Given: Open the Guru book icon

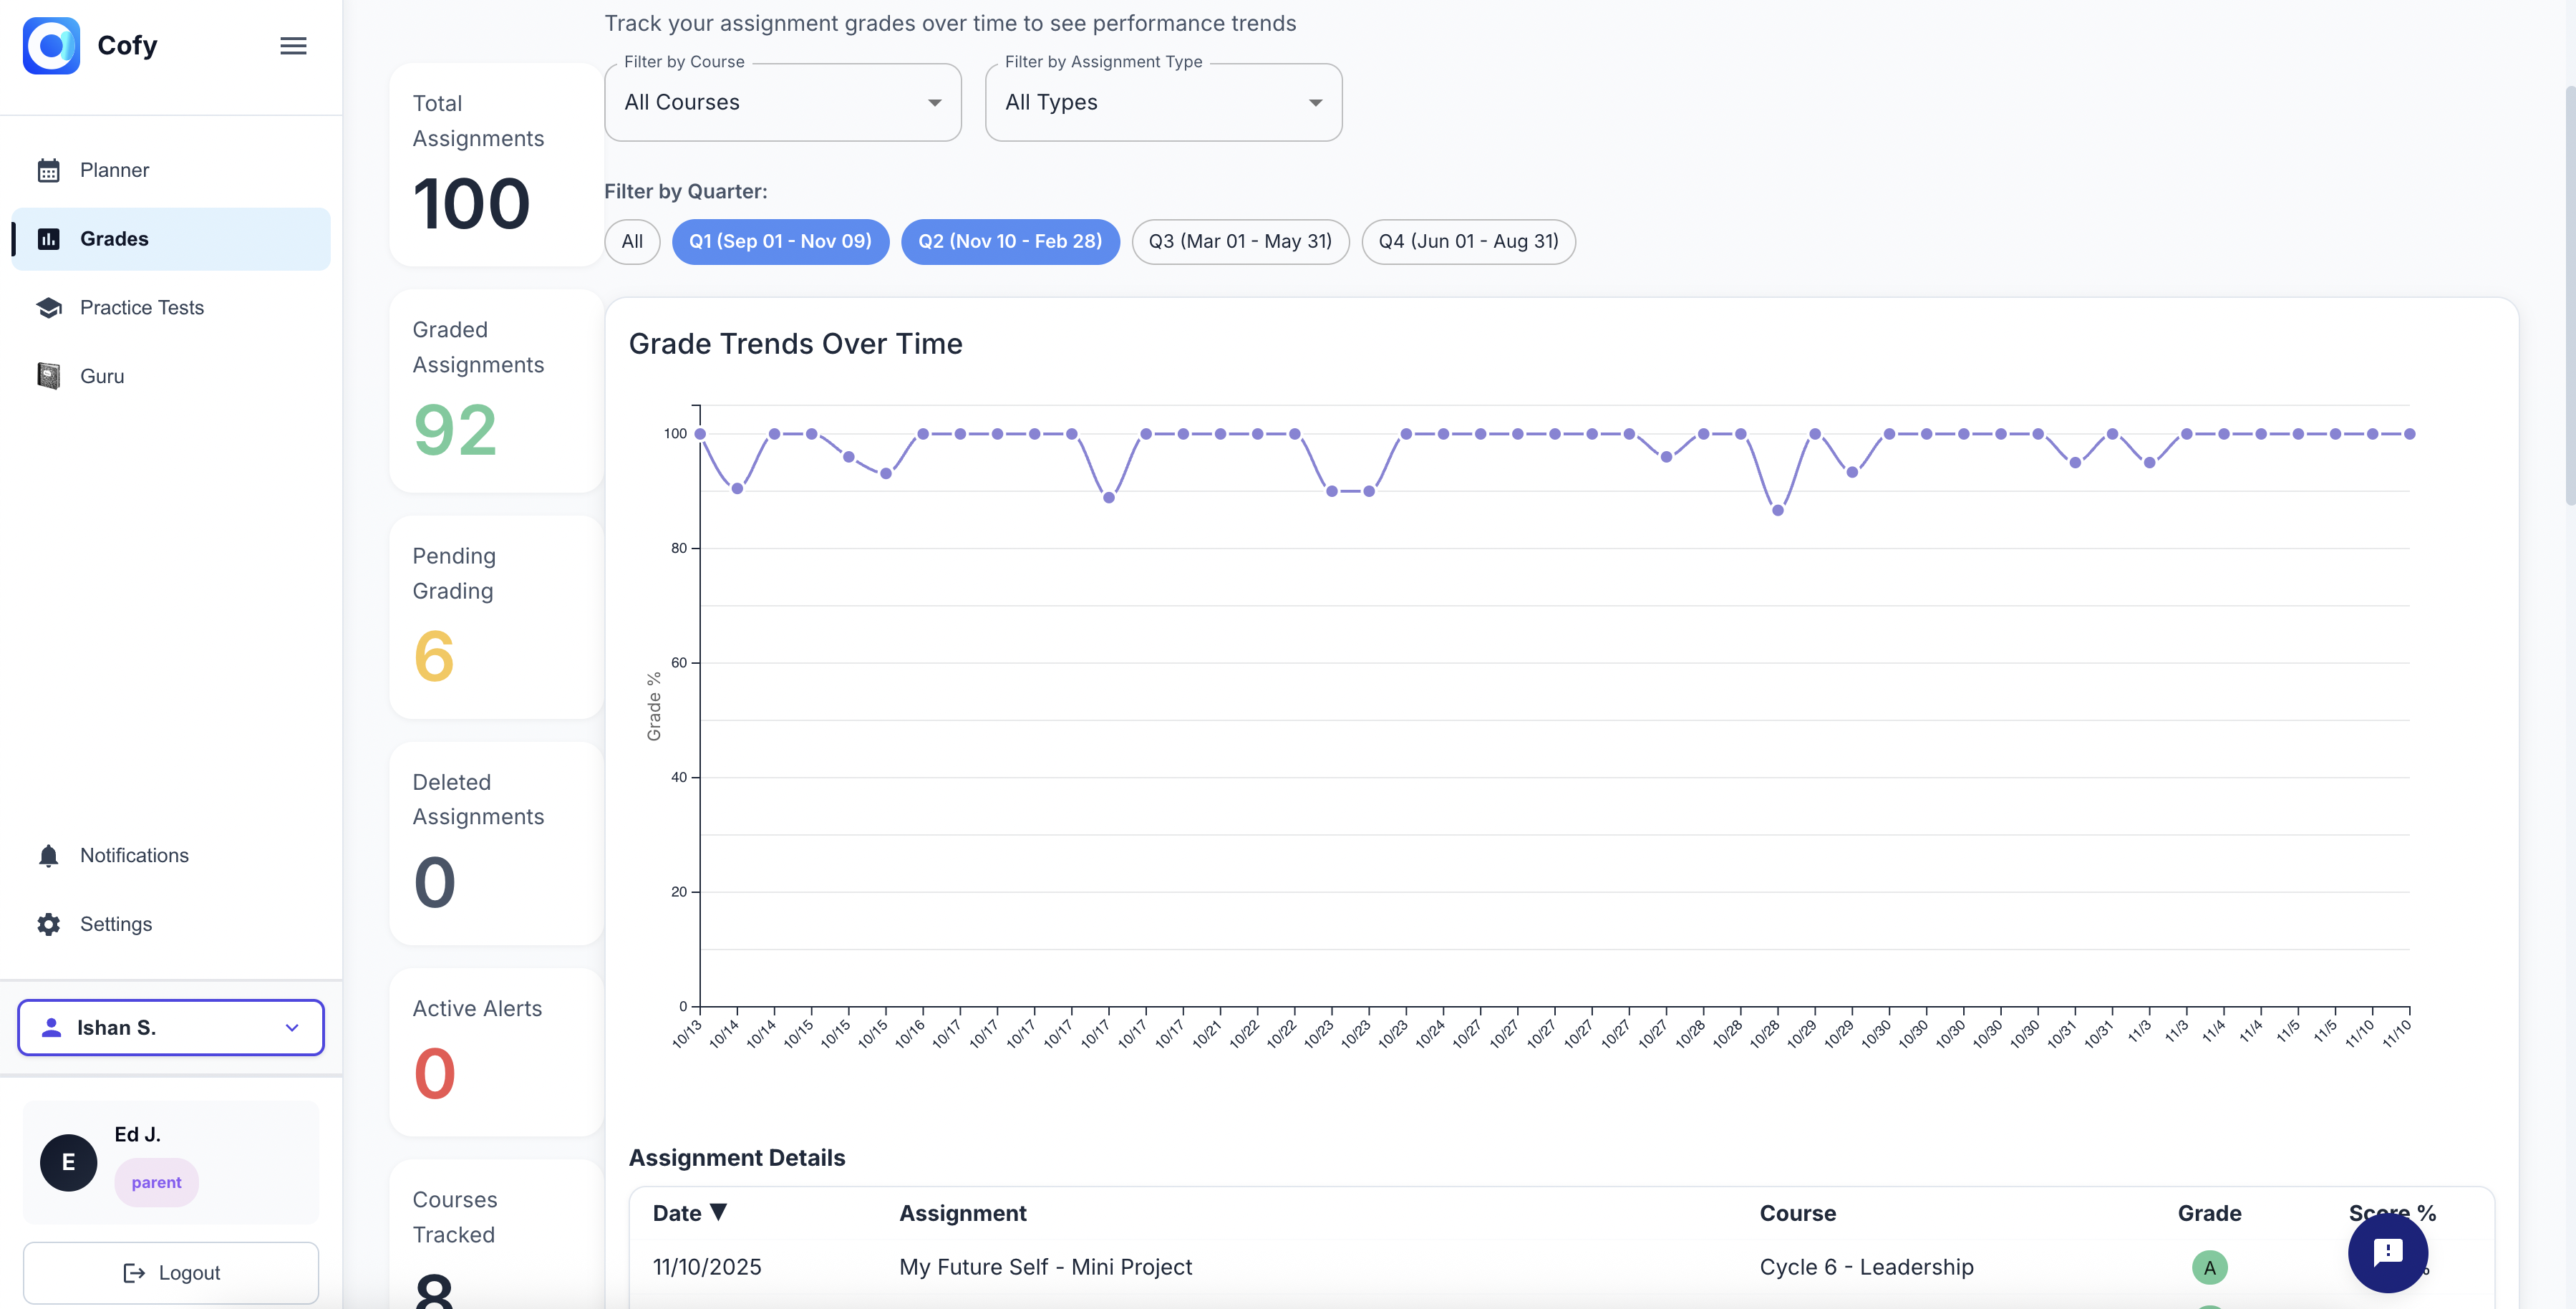Looking at the screenshot, I should click(49, 375).
